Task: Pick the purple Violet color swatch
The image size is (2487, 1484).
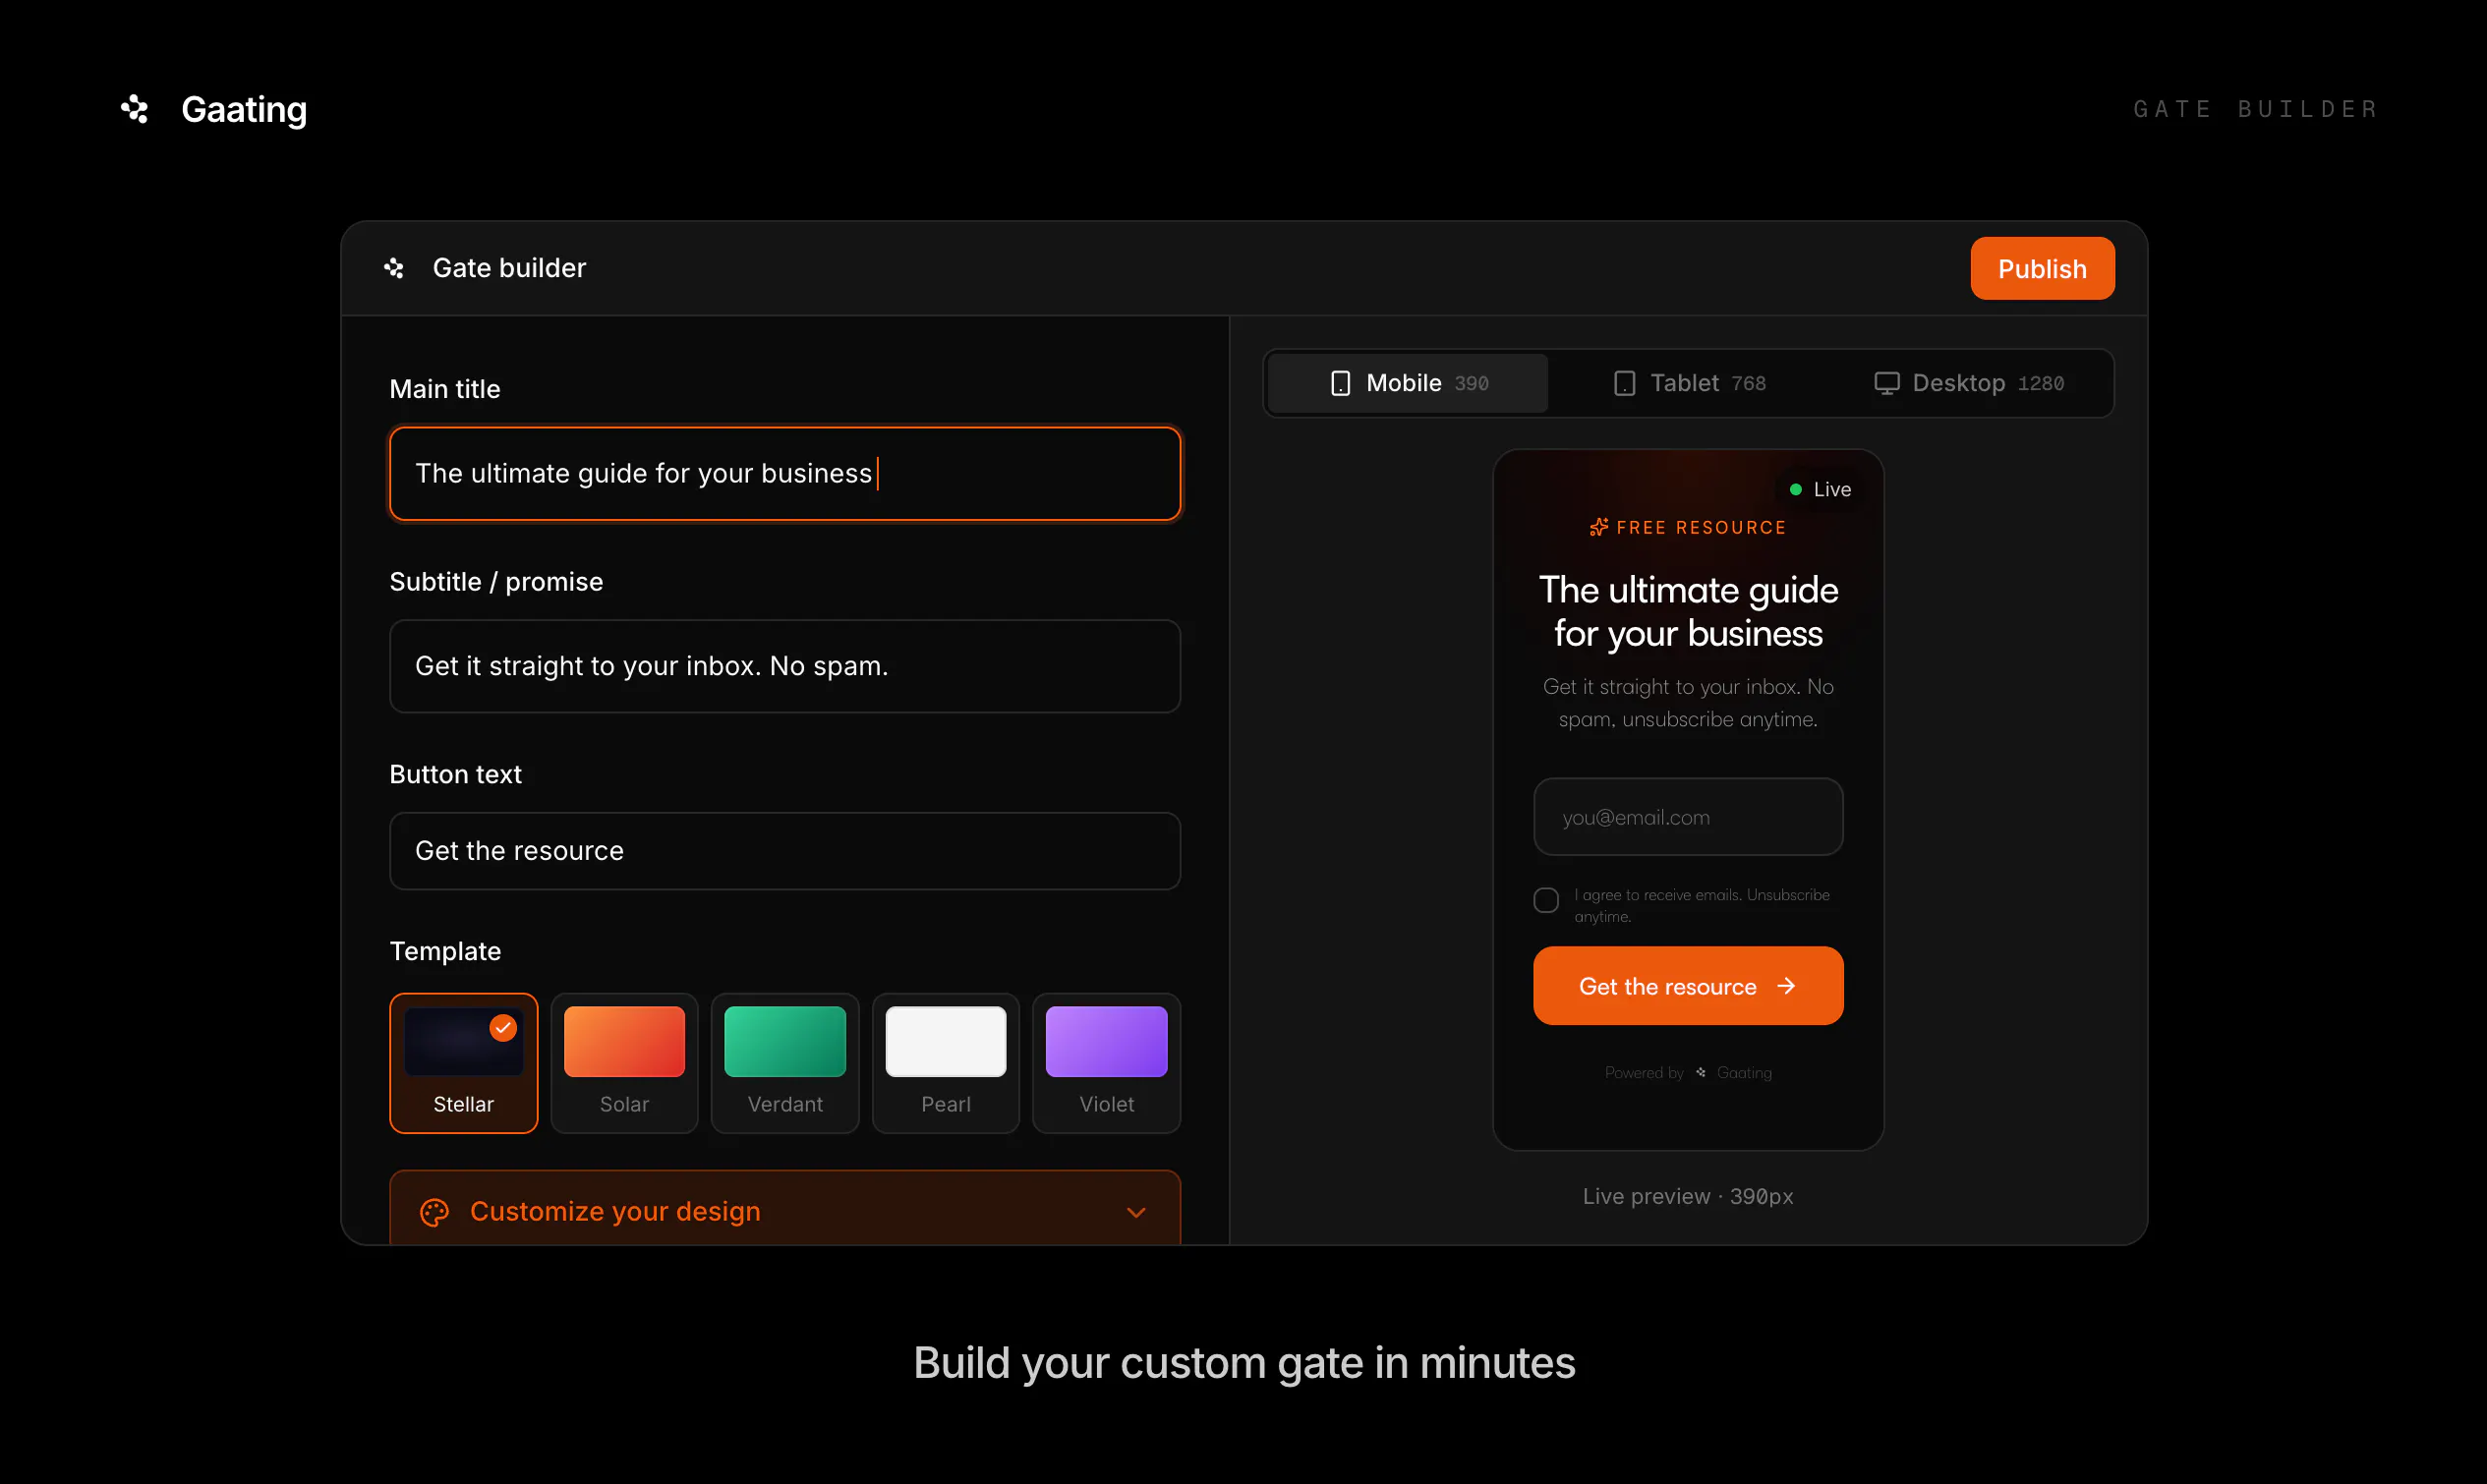Action: click(x=1106, y=1041)
